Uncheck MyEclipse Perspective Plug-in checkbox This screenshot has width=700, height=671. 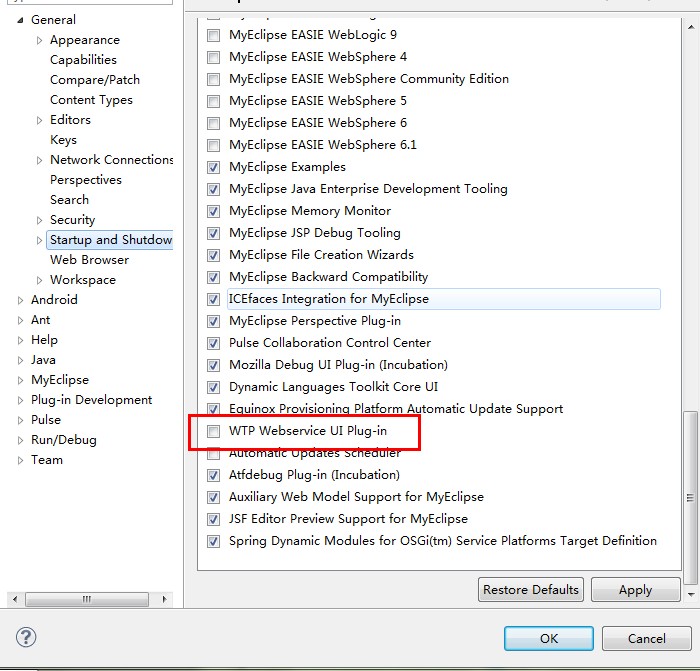tap(213, 321)
